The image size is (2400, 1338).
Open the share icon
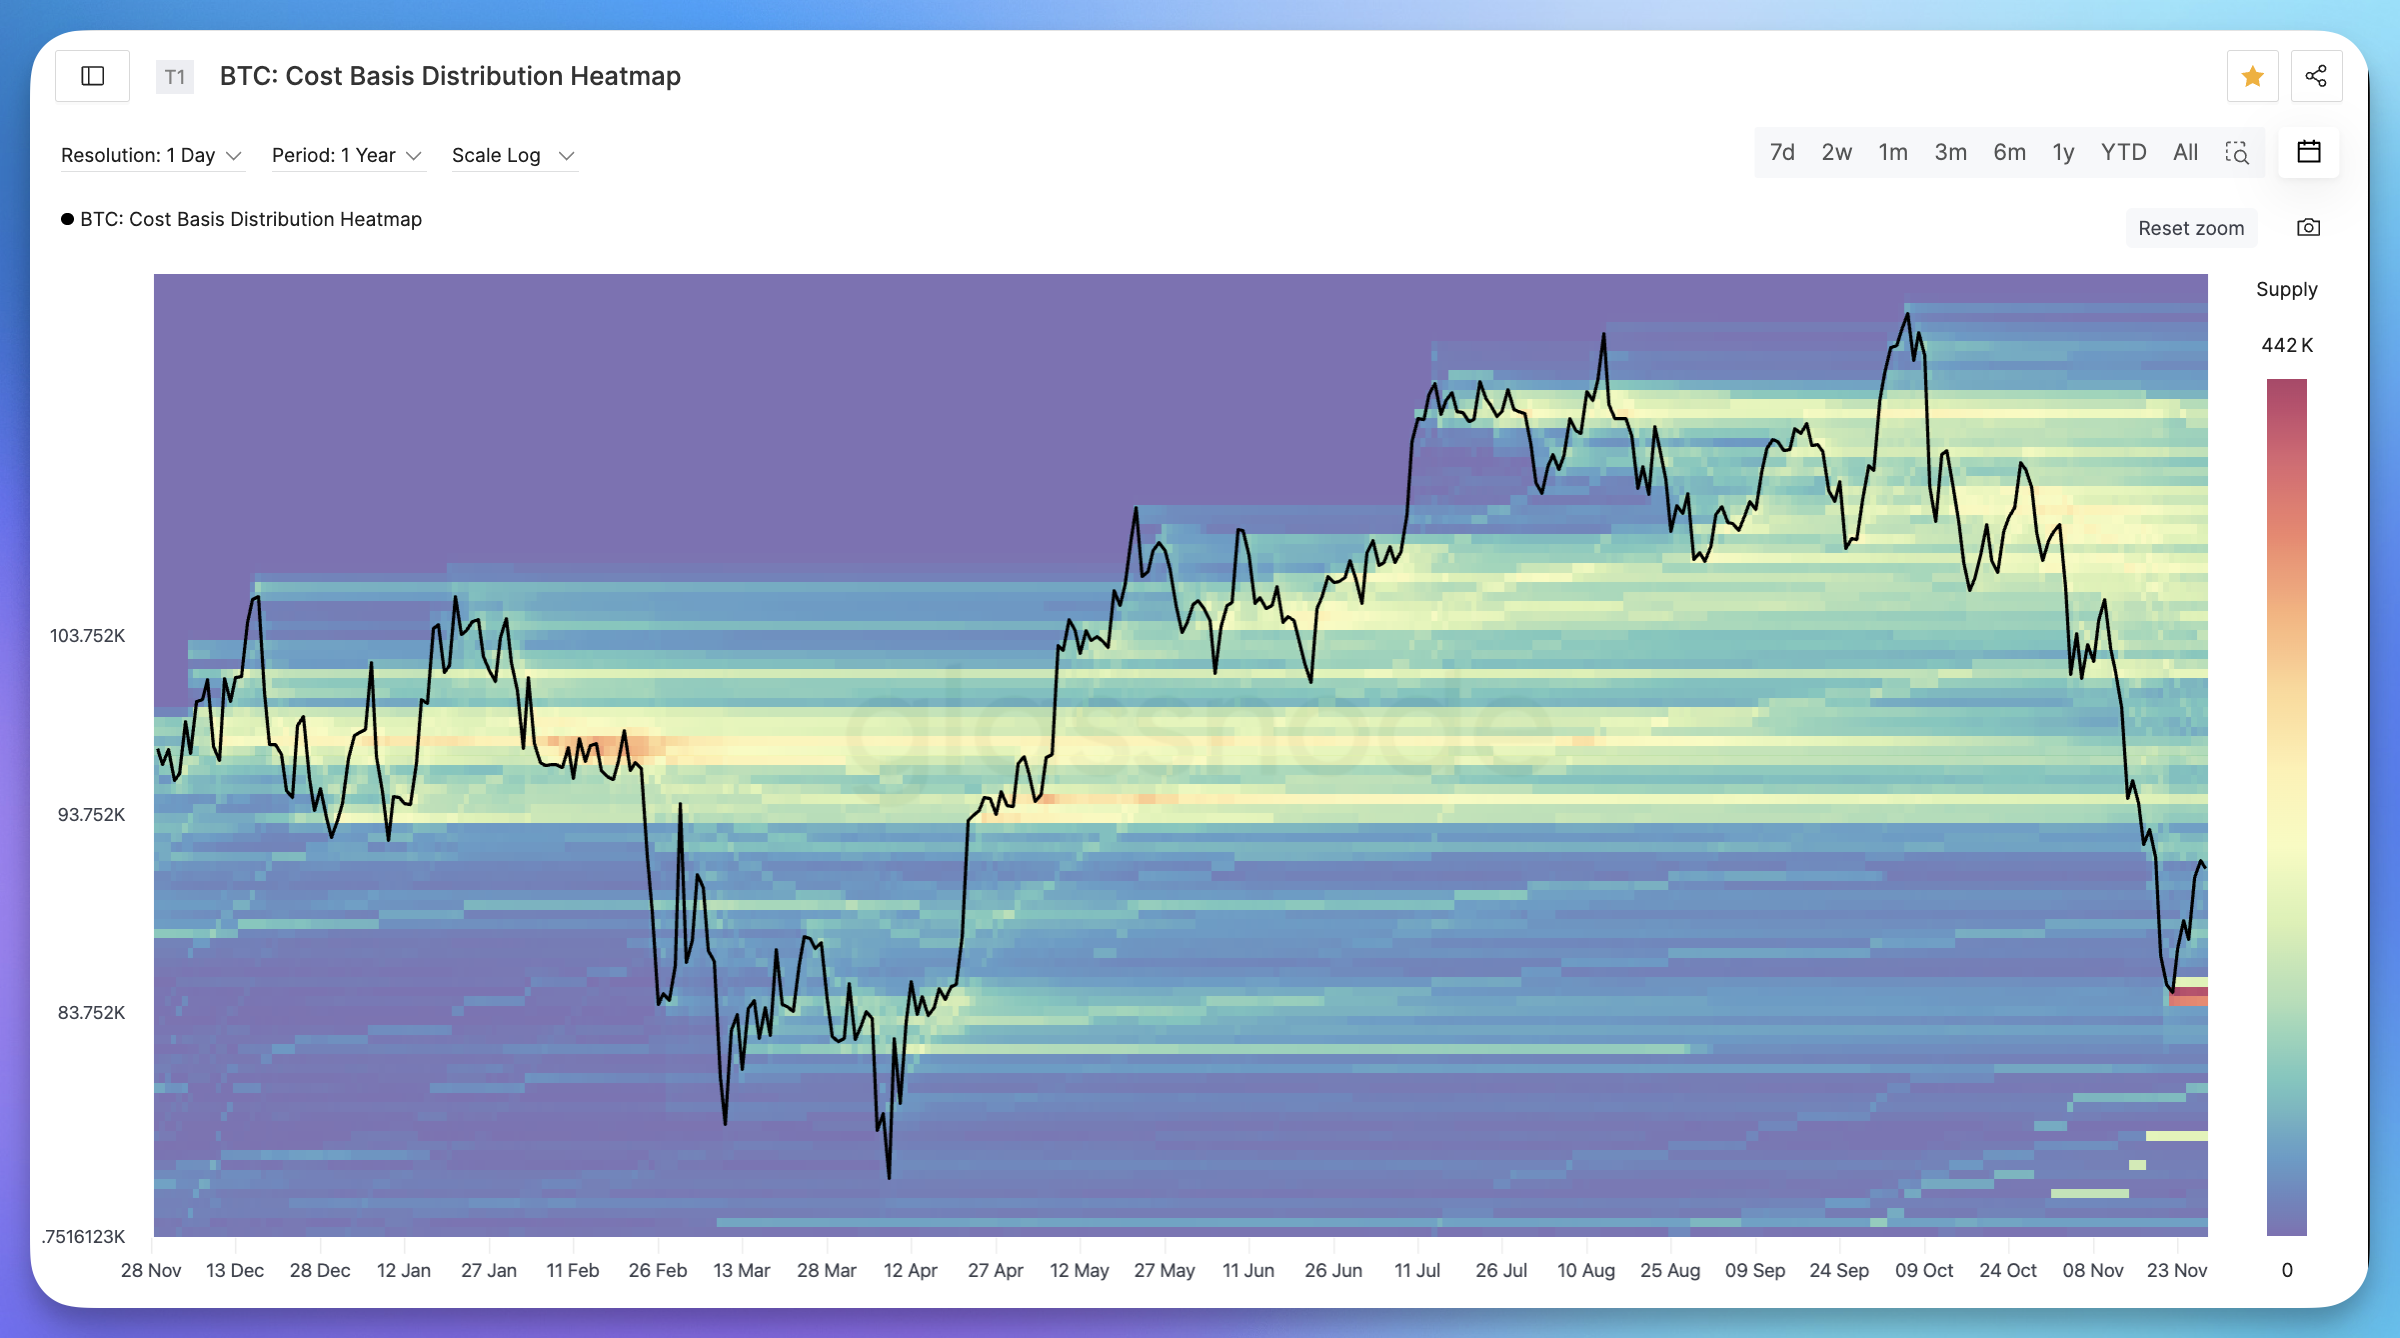tap(2315, 76)
